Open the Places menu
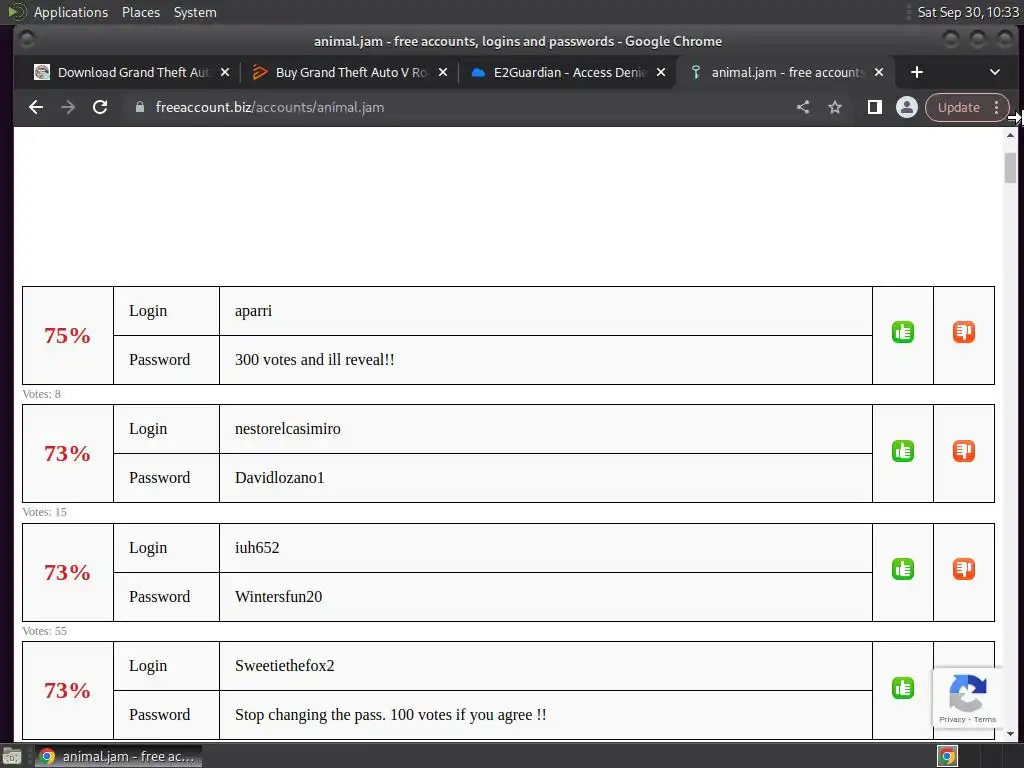Image resolution: width=1024 pixels, height=768 pixels. (141, 12)
